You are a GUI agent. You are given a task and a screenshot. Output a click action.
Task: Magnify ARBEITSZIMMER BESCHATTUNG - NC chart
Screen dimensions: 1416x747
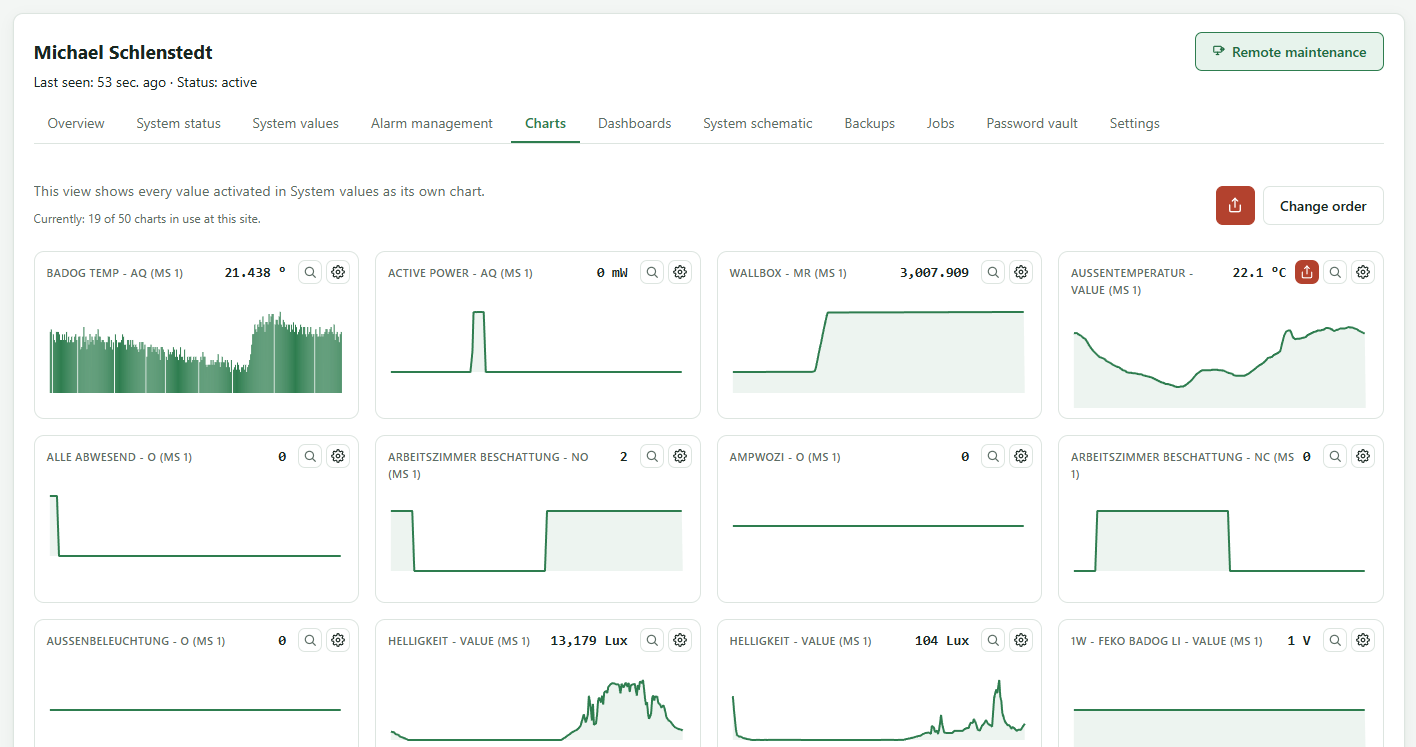pos(1335,456)
